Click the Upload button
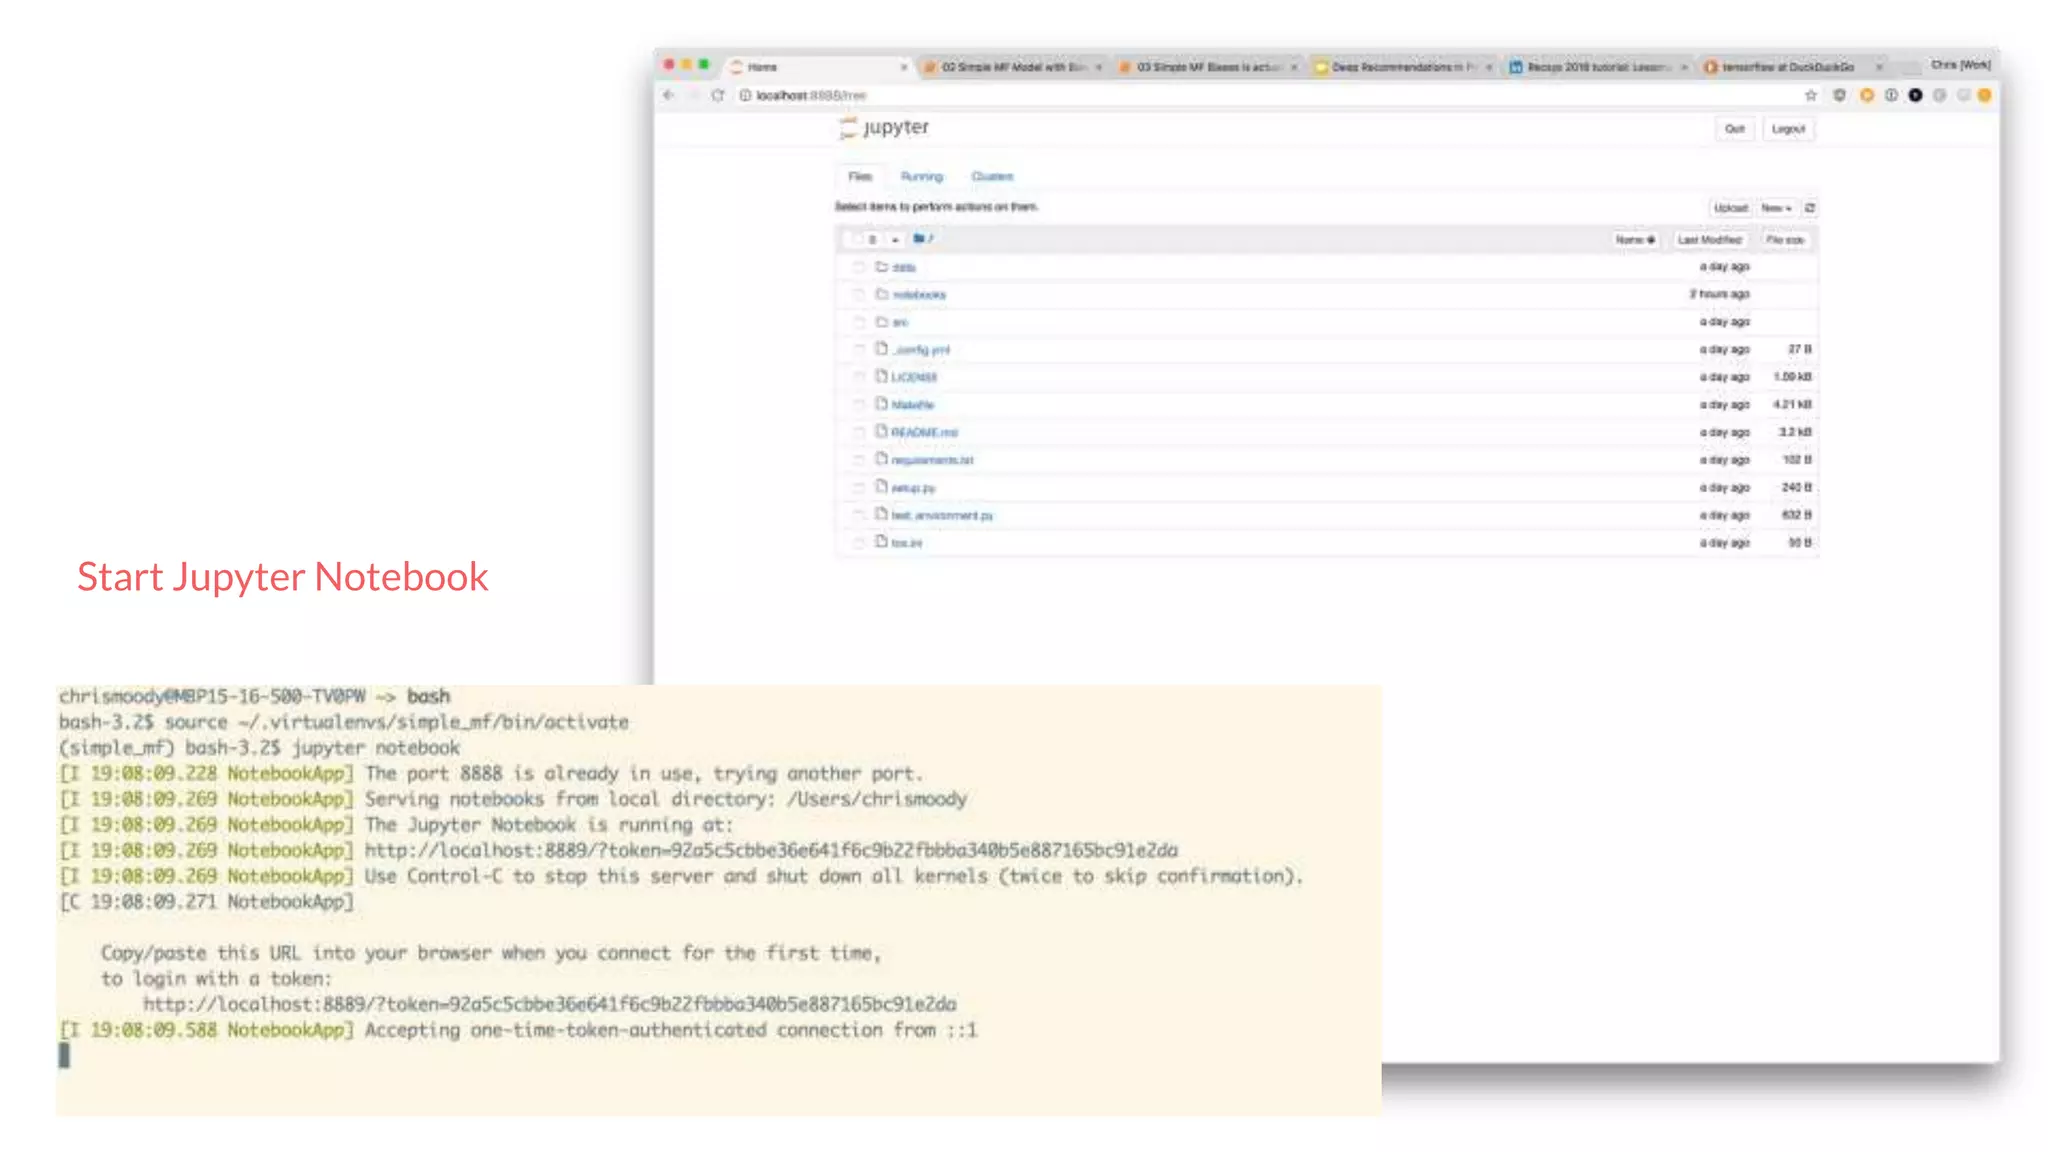Viewport: 2048px width, 1152px height. click(1730, 208)
